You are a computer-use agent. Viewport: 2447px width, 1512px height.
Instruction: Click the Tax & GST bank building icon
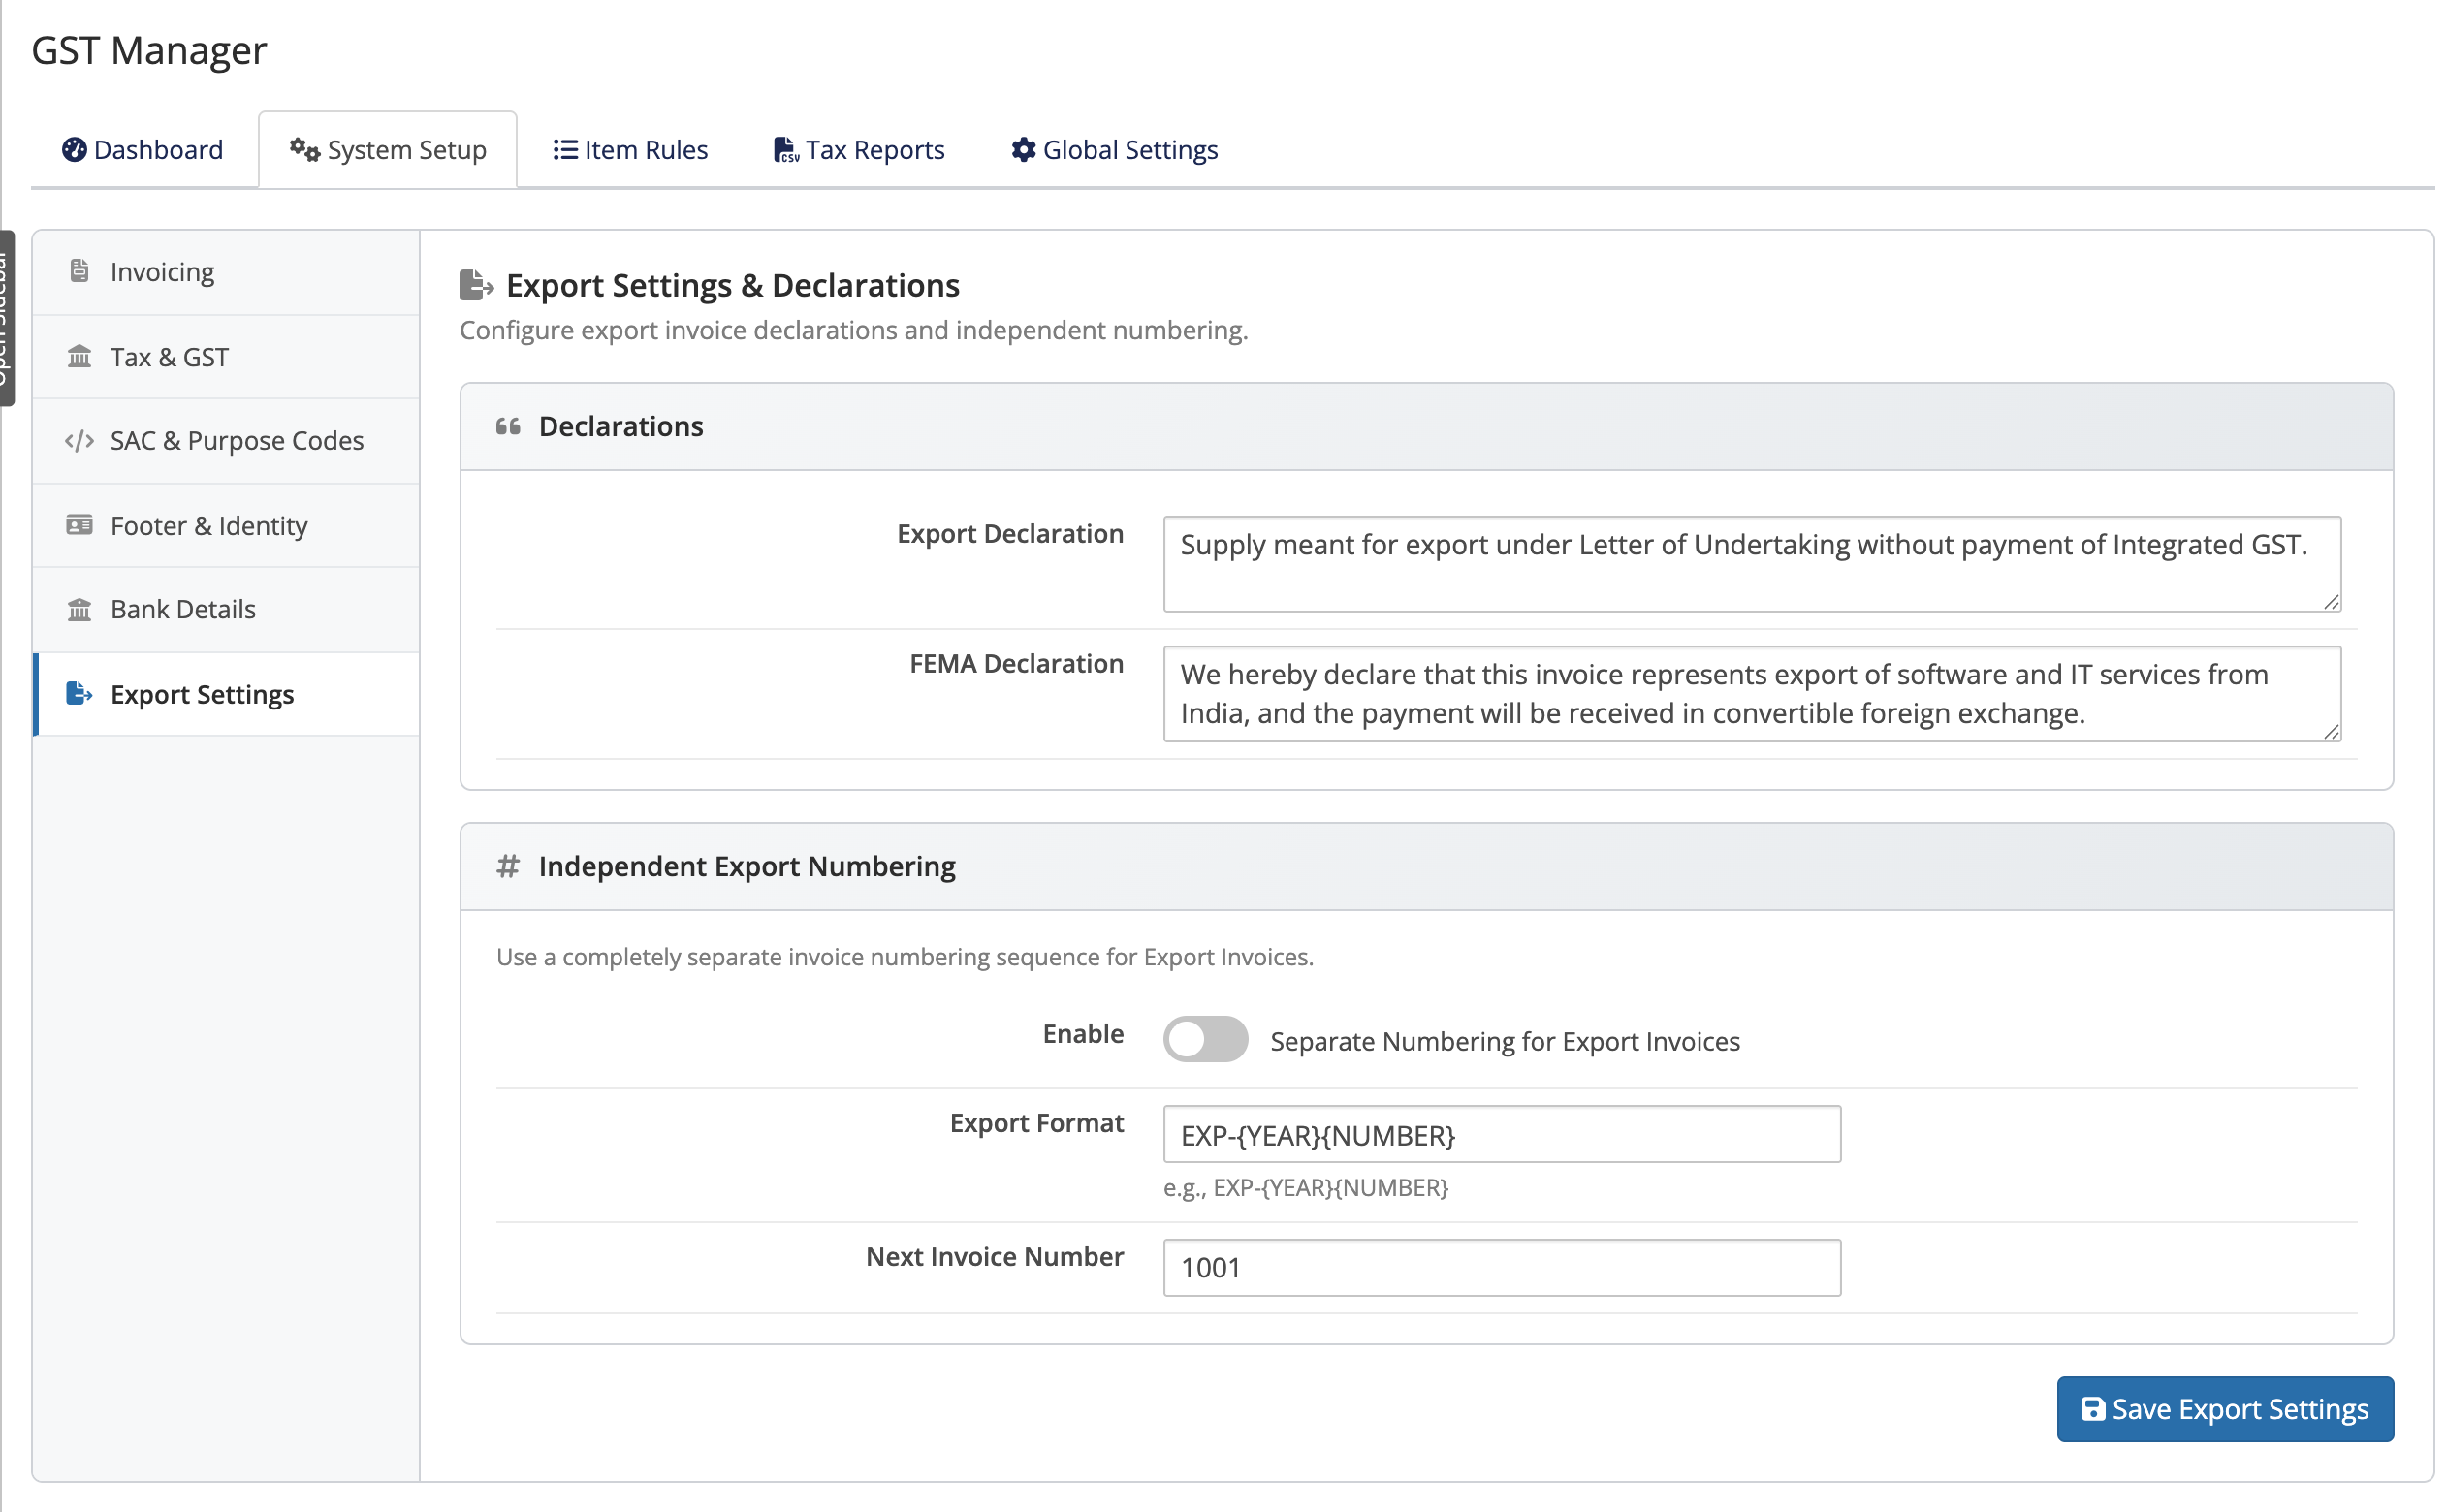(79, 356)
